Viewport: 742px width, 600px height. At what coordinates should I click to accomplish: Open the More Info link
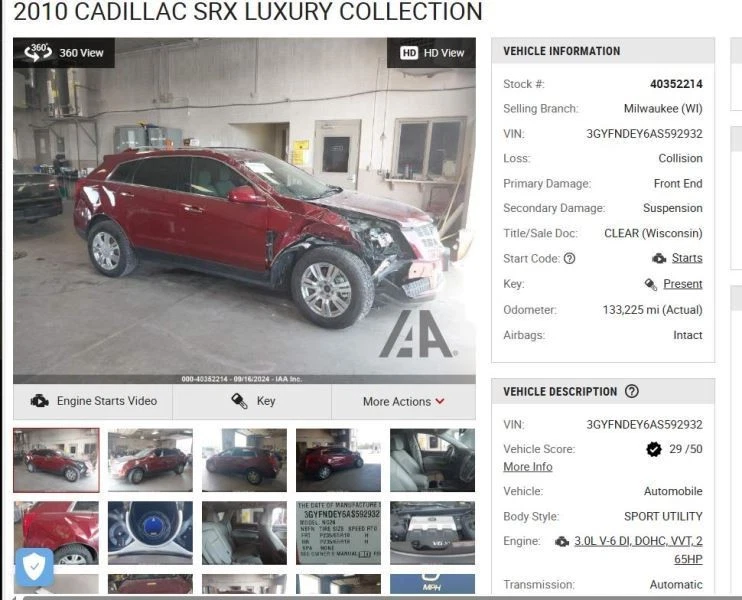coord(528,467)
